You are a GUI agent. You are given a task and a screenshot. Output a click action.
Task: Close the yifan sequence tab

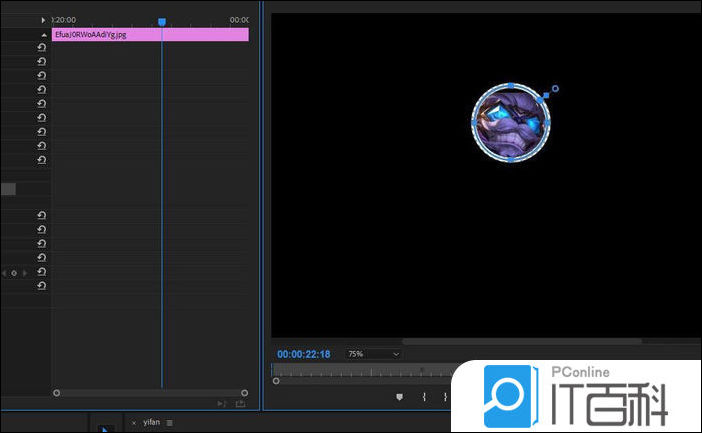click(134, 423)
